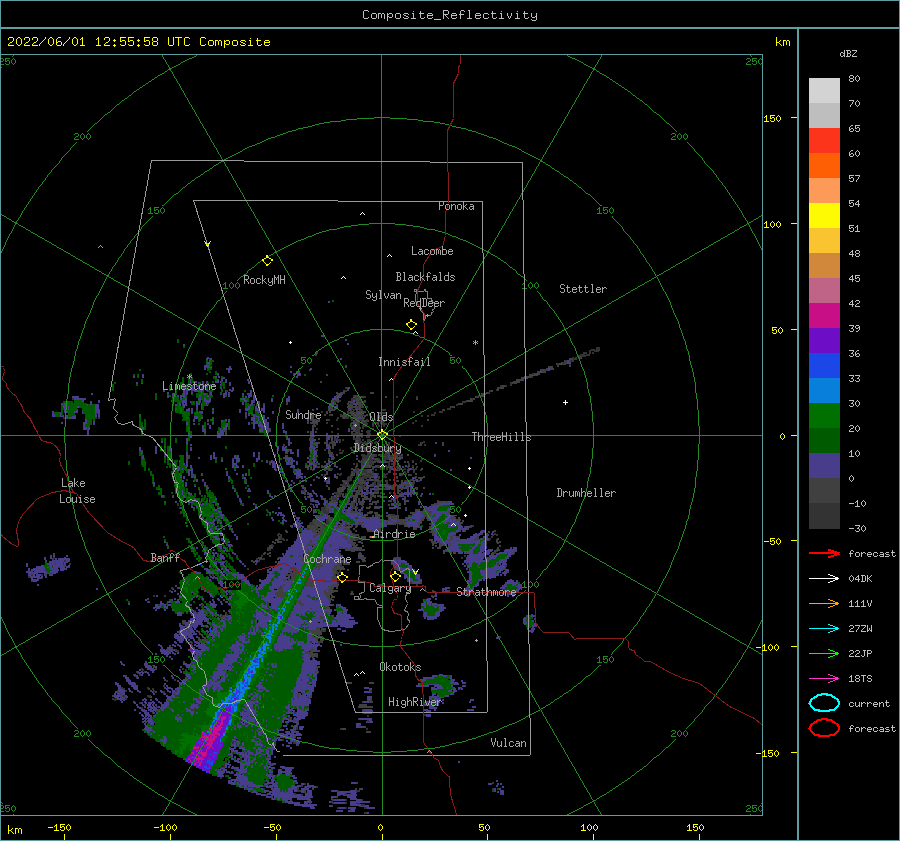Select the cyan 27ZW arrow legend icon
Image resolution: width=900 pixels, height=841 pixels.
(824, 629)
